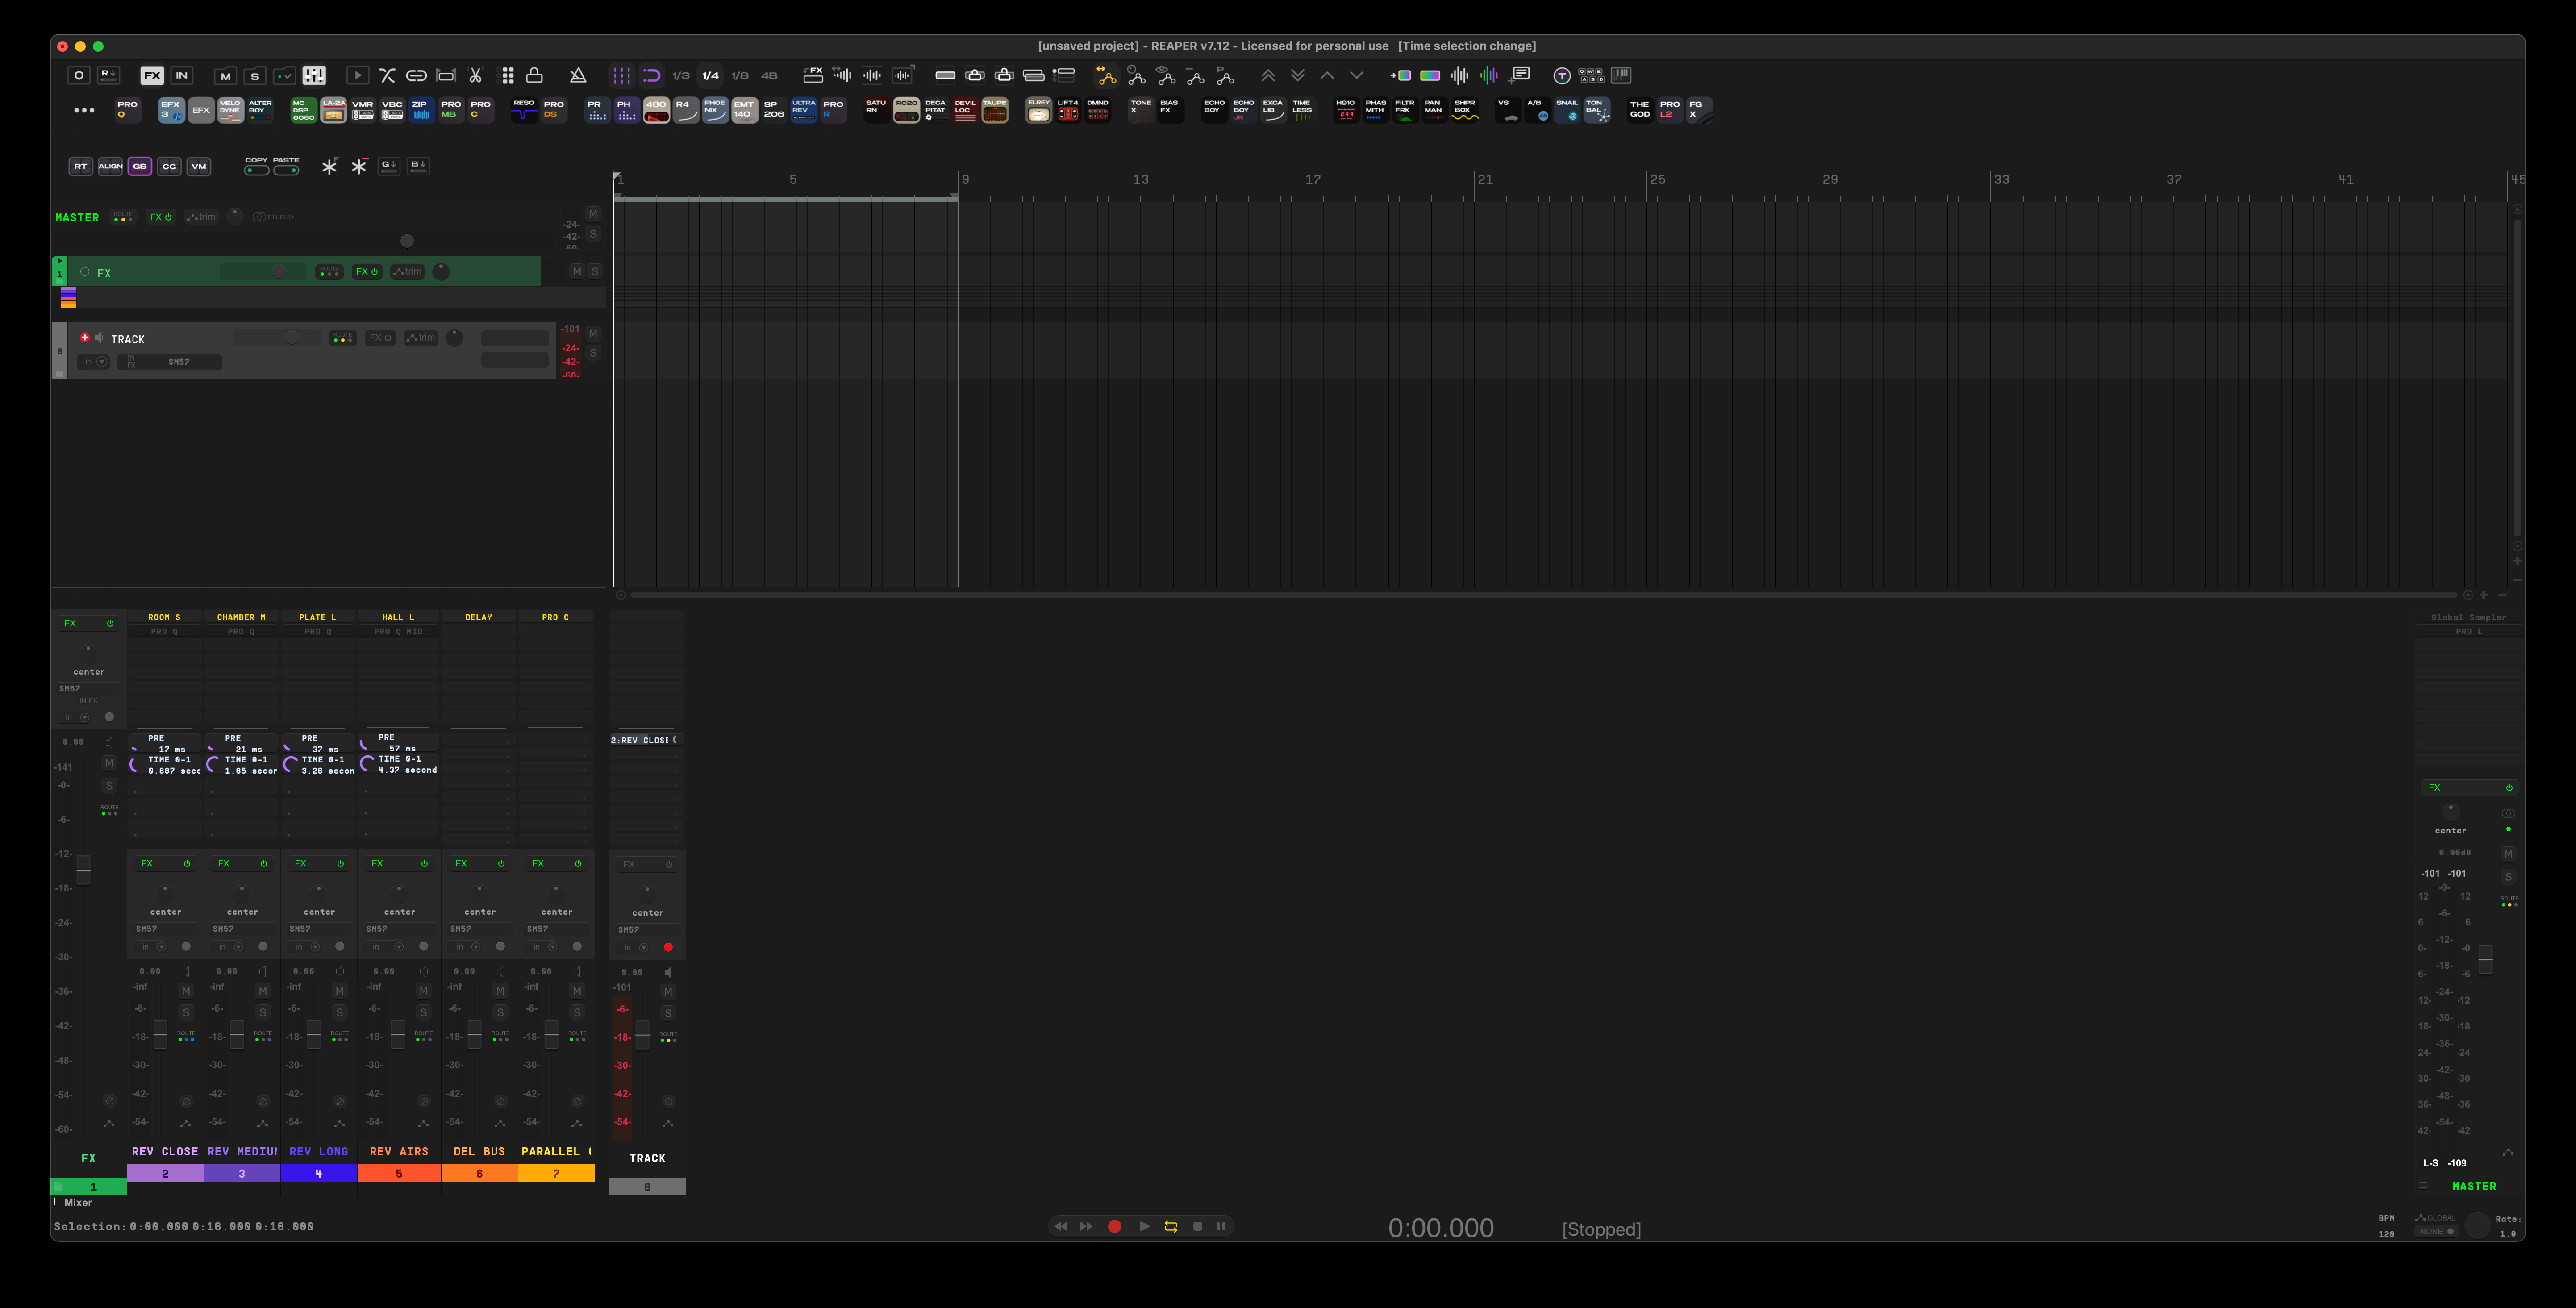Open the Mixer docker tab
This screenshot has height=1308, width=2576.
point(78,1203)
